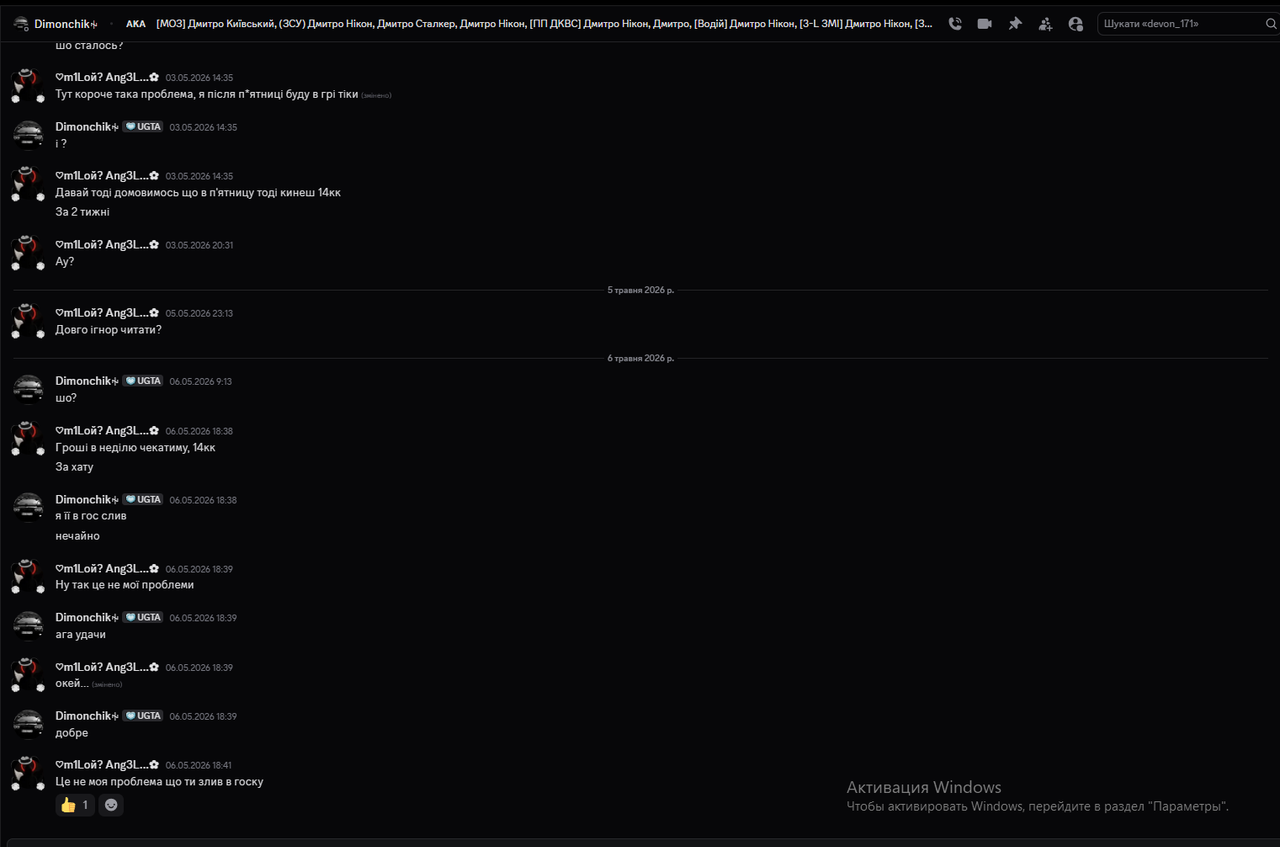Focus the «devon_171» search field
The height and width of the screenshot is (847, 1280).
click(x=1188, y=24)
